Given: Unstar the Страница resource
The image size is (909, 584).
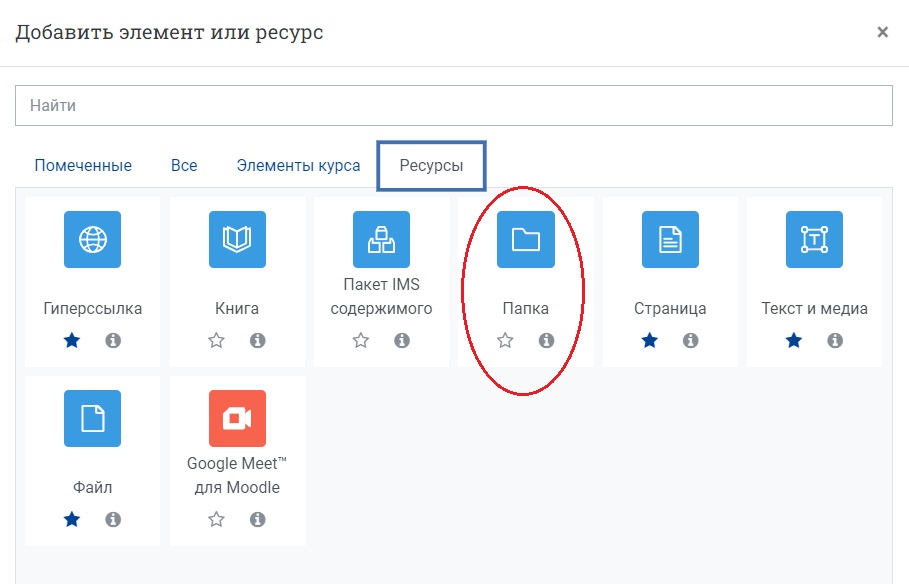Looking at the screenshot, I should pos(649,340).
